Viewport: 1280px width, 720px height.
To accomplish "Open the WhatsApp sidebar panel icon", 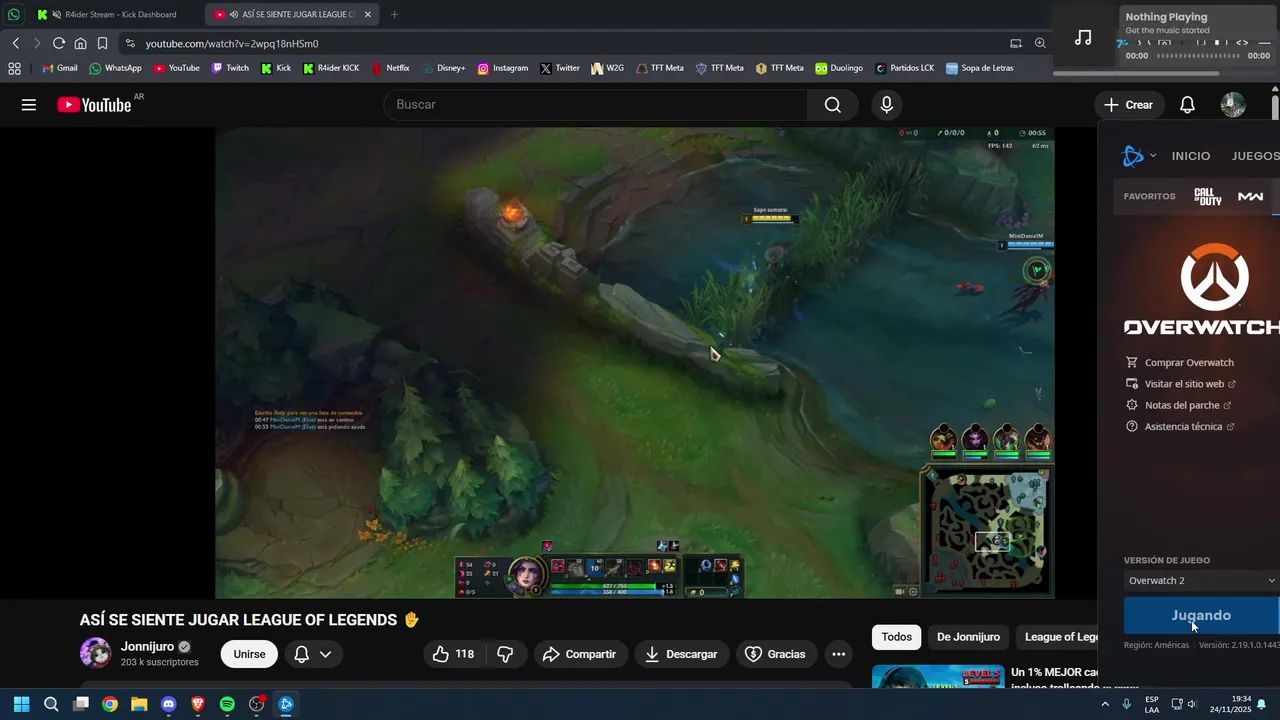I will click(14, 15).
